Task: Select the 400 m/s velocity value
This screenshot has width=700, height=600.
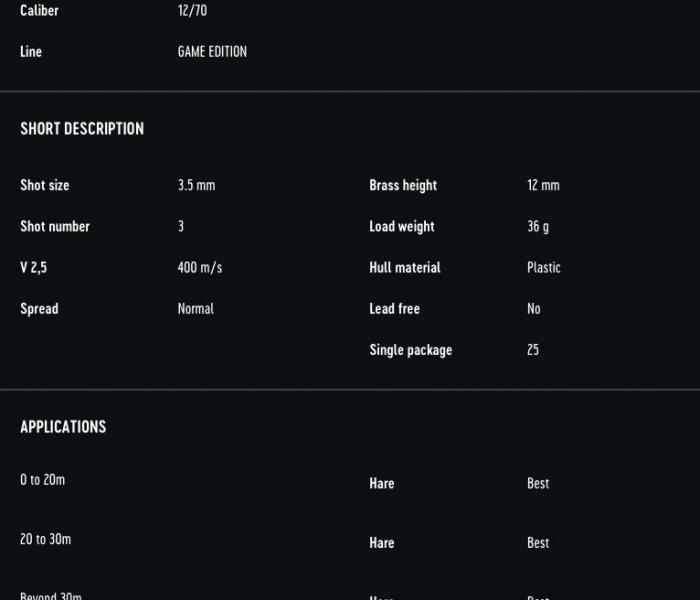Action: pyautogui.click(x=200, y=267)
